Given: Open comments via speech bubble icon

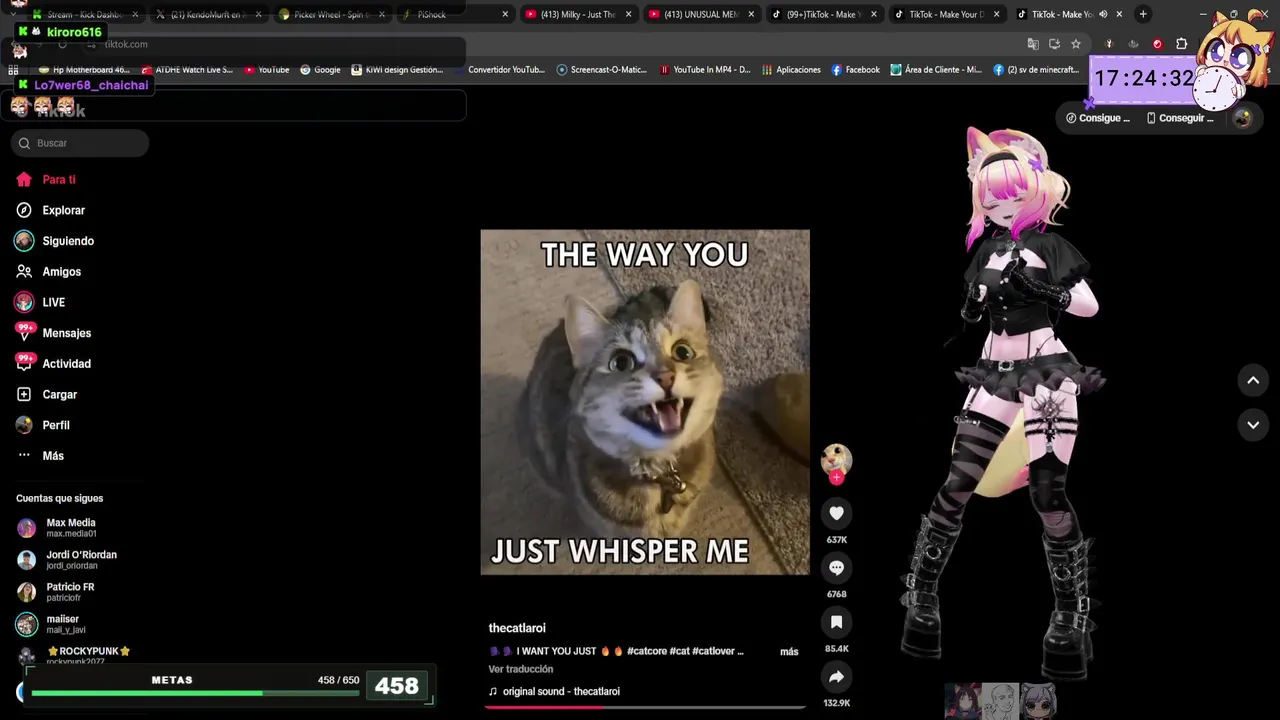Looking at the screenshot, I should [x=836, y=568].
